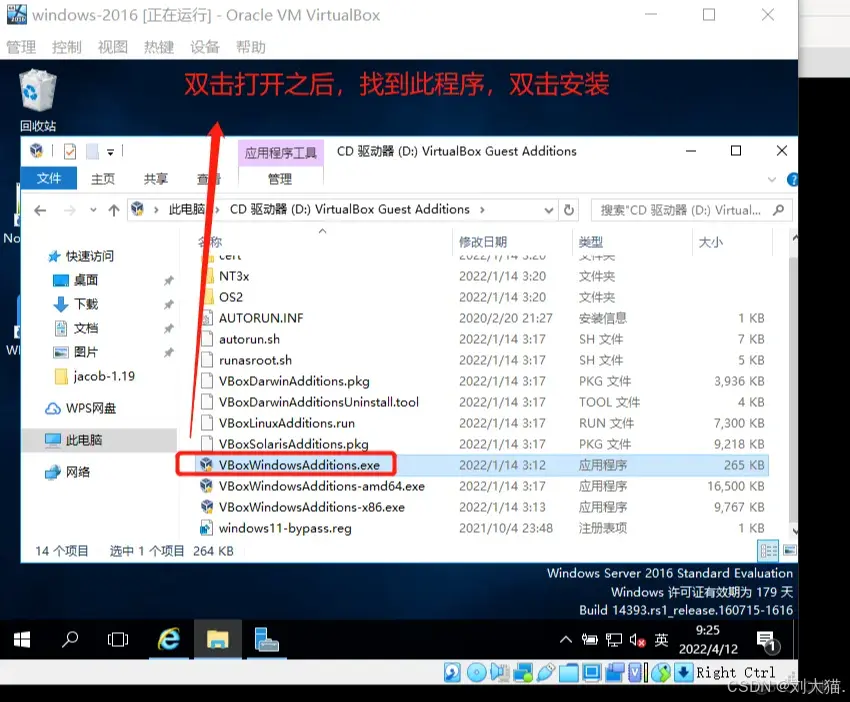Open the clock showing 9:25
The width and height of the screenshot is (850, 702).
click(708, 640)
